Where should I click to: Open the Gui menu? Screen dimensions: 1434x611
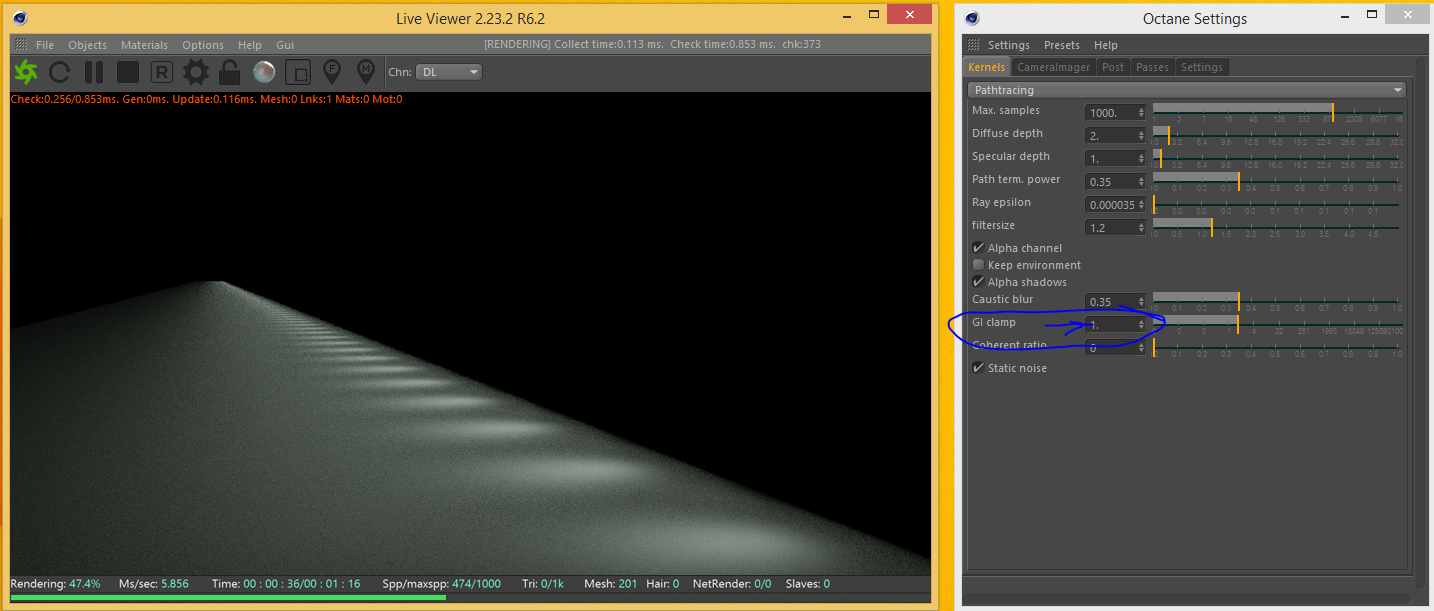[x=285, y=45]
